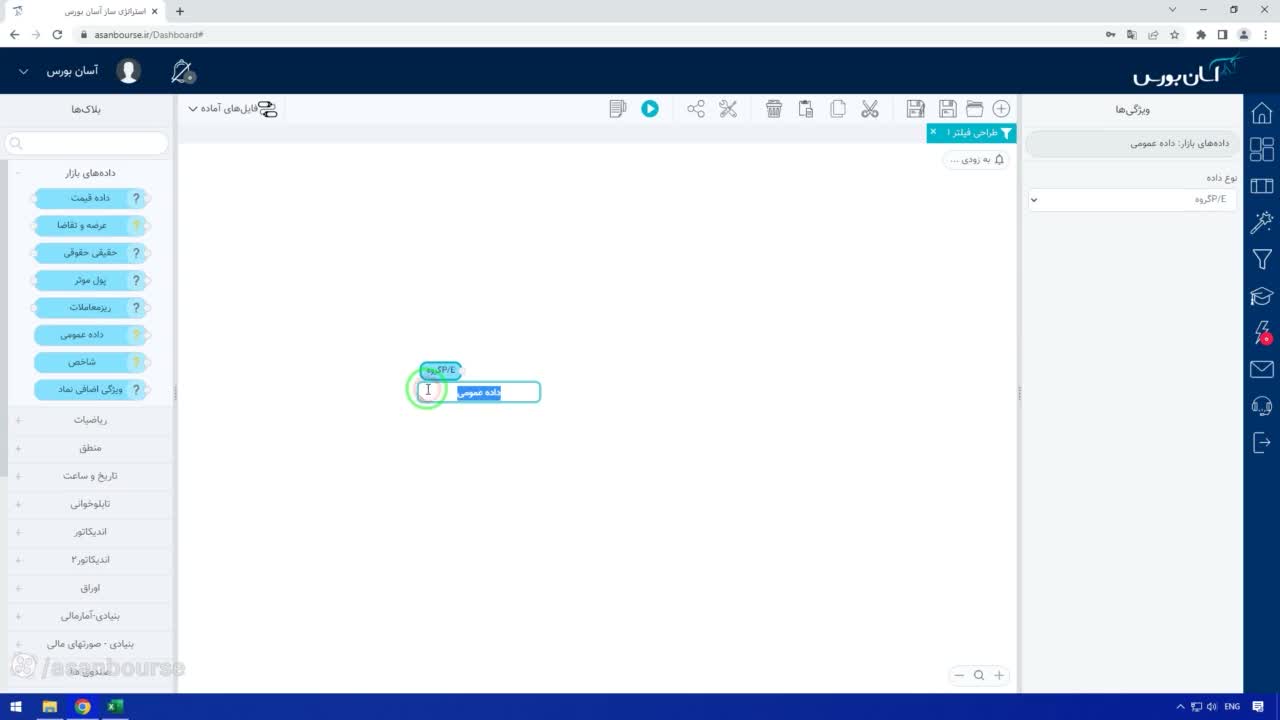This screenshot has width=1280, height=720.
Task: Open the magic wand icon in right sidebar
Action: (x=1262, y=222)
